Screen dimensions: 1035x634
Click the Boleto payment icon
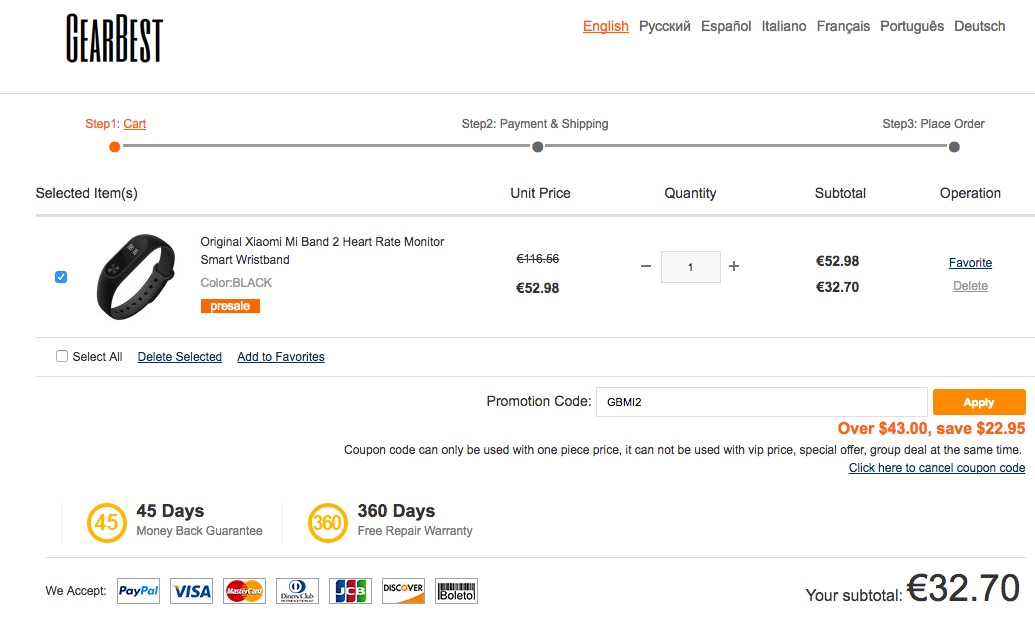point(456,591)
